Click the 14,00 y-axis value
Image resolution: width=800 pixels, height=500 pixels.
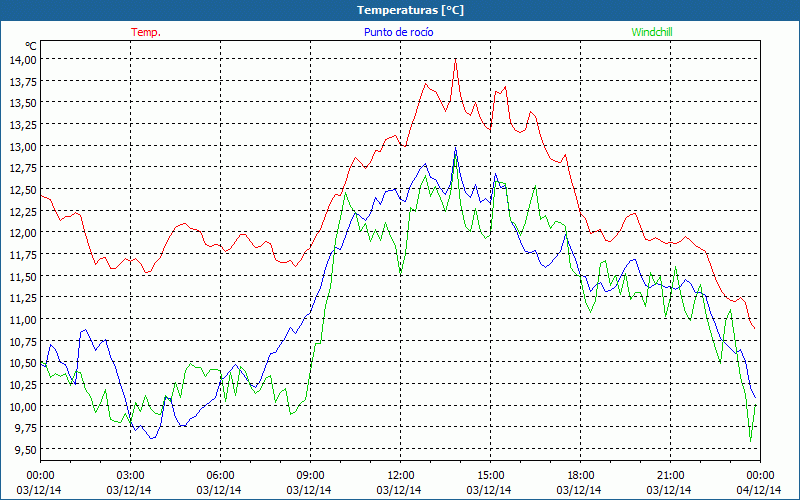tap(23, 59)
